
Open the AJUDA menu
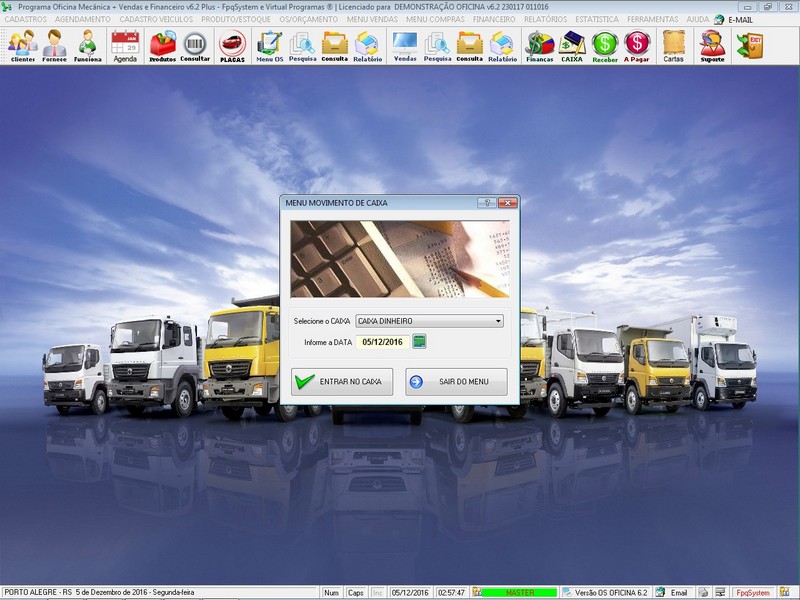(697, 19)
